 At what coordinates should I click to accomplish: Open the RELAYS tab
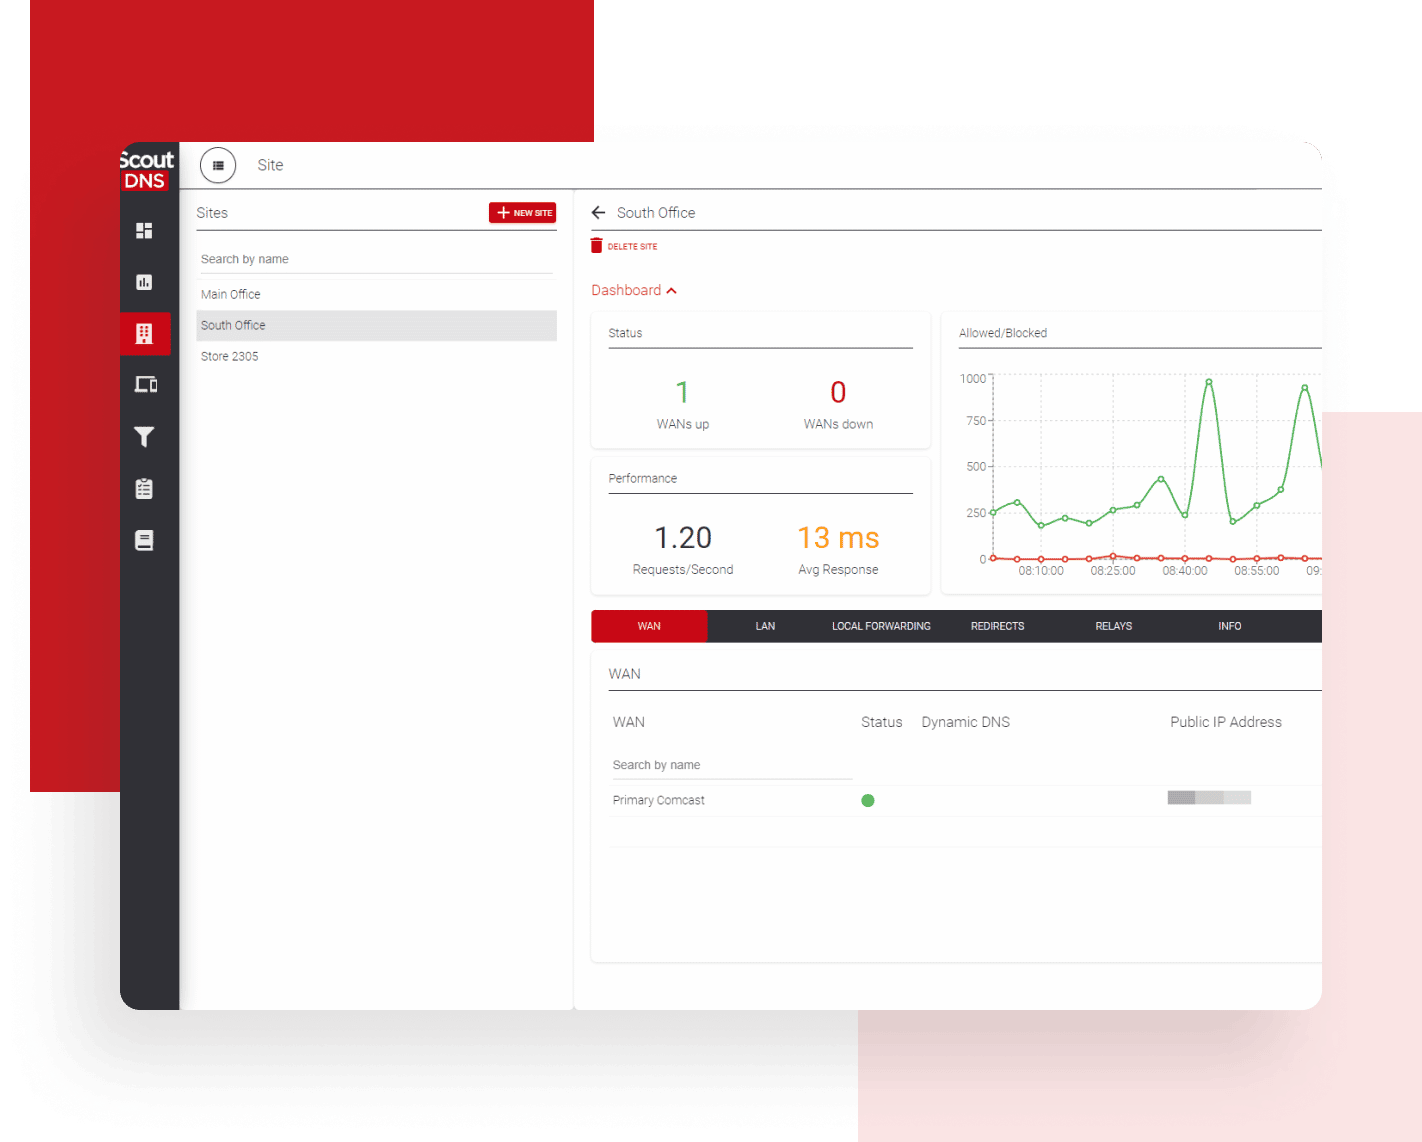click(x=1113, y=626)
